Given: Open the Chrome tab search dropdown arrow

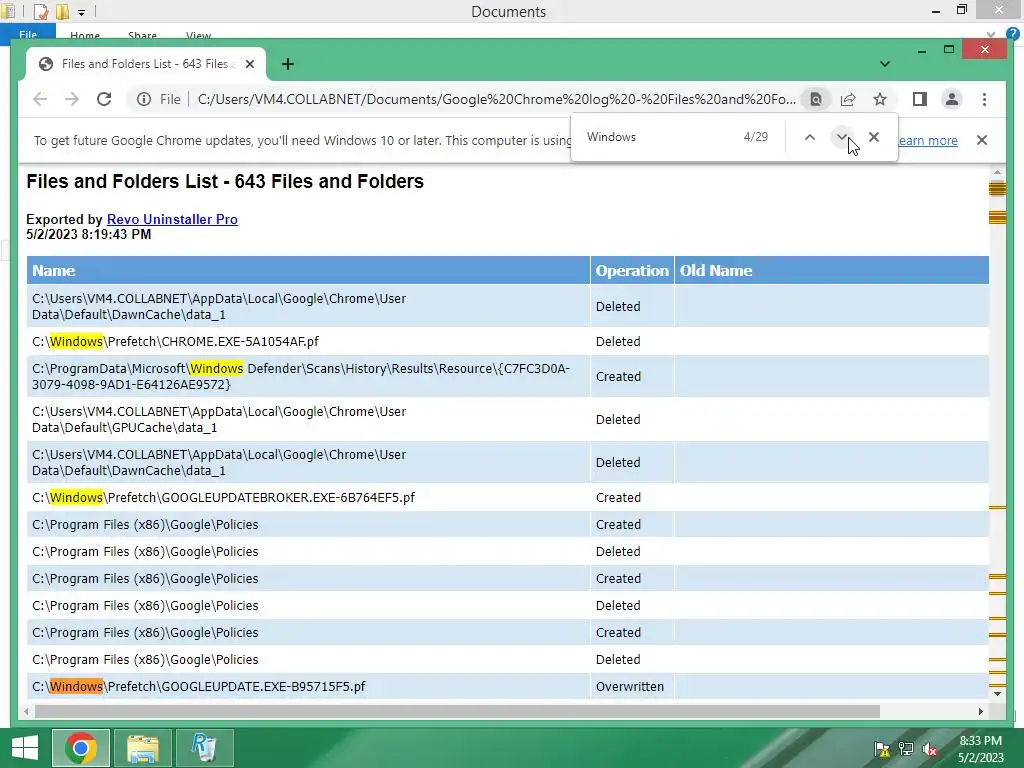Looking at the screenshot, I should (x=884, y=64).
